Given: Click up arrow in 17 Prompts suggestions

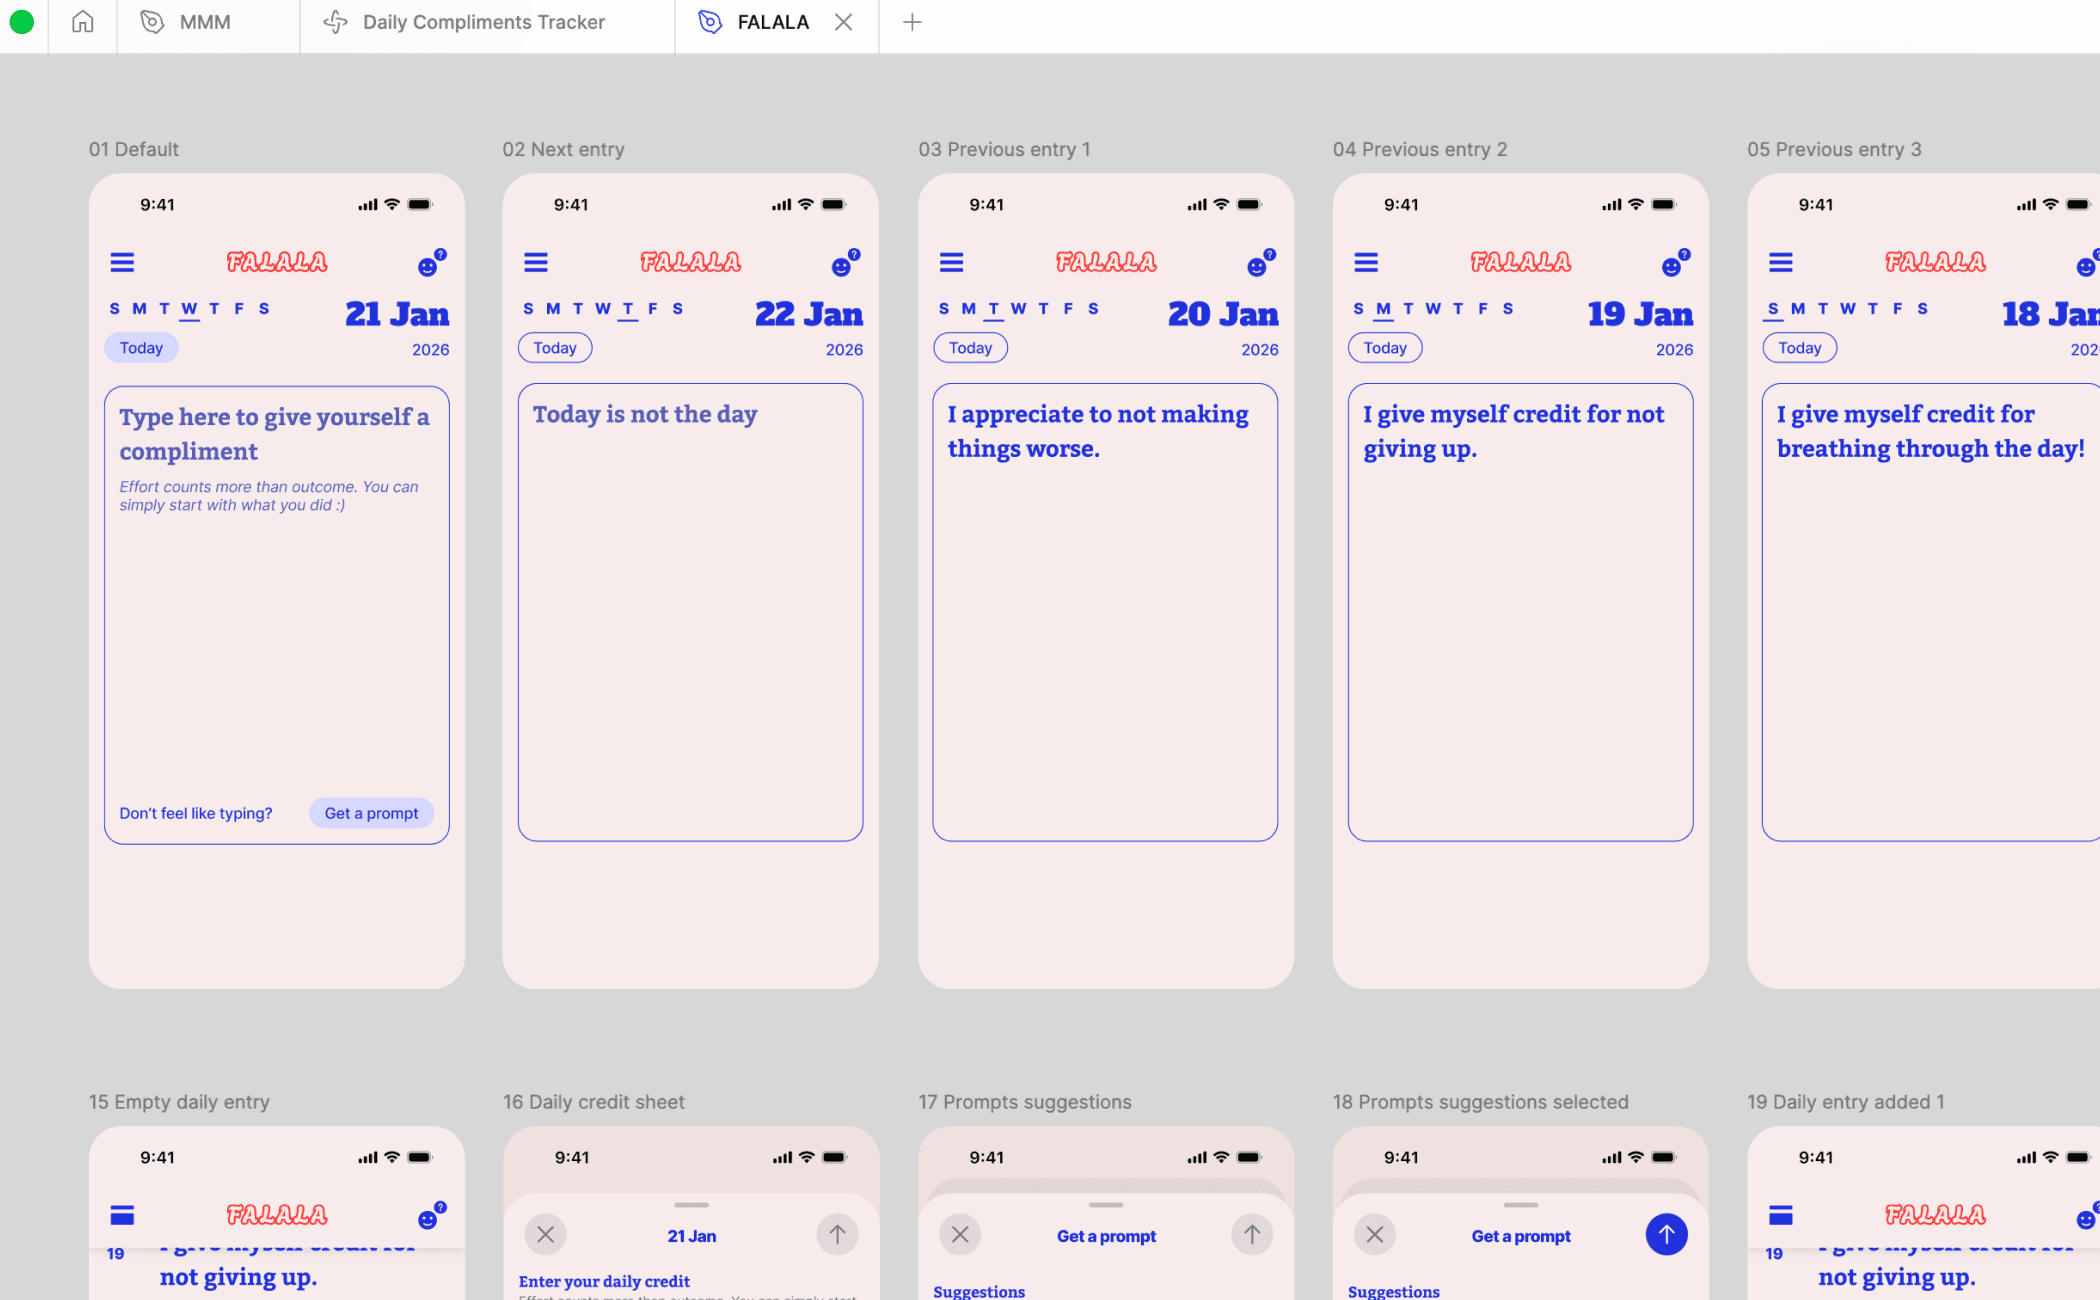Looking at the screenshot, I should click(x=1252, y=1235).
